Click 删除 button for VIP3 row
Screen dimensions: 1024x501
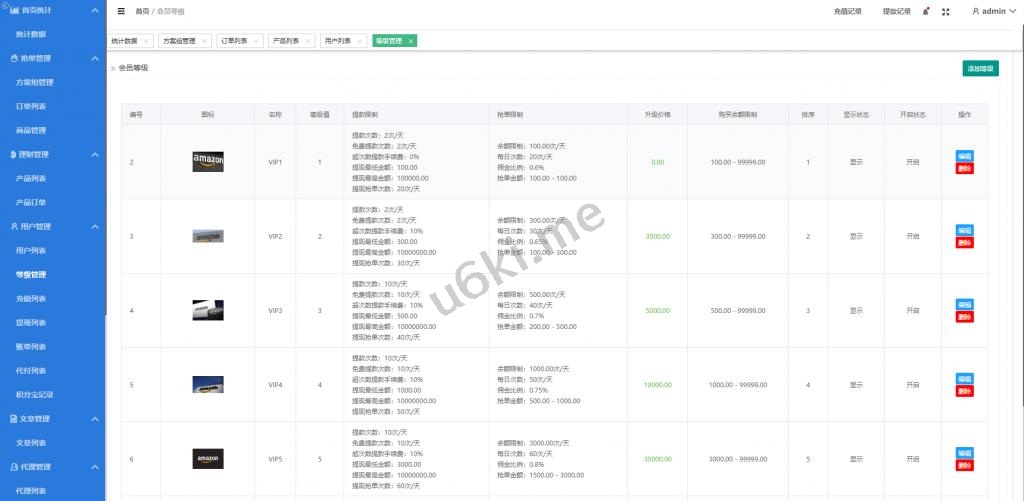[x=964, y=317]
